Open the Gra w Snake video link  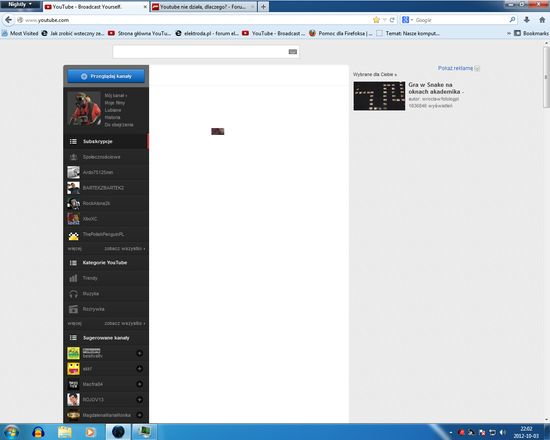[436, 88]
